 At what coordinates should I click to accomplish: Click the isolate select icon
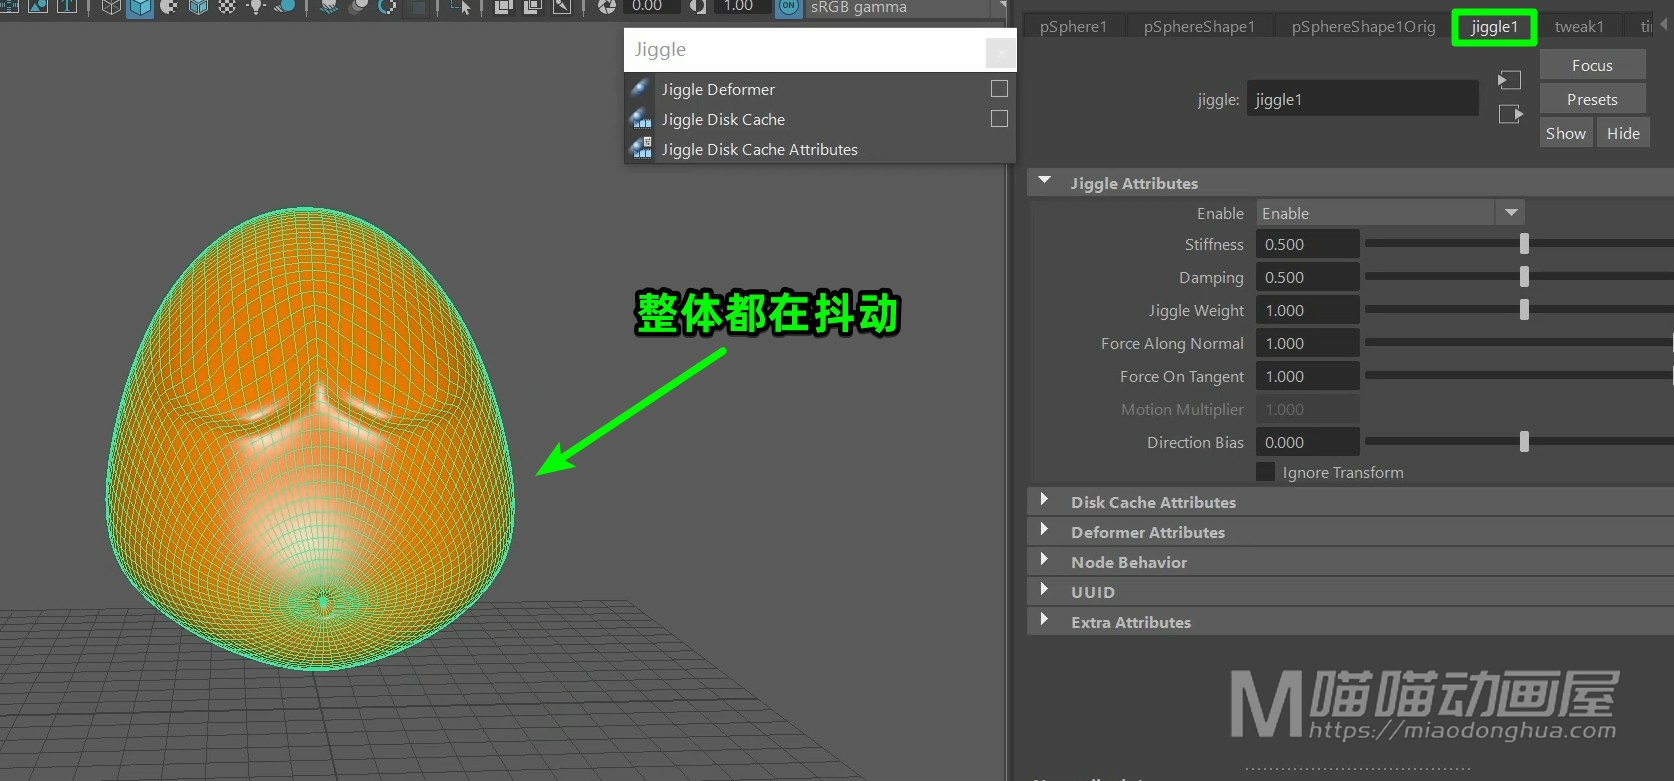[x=461, y=7]
